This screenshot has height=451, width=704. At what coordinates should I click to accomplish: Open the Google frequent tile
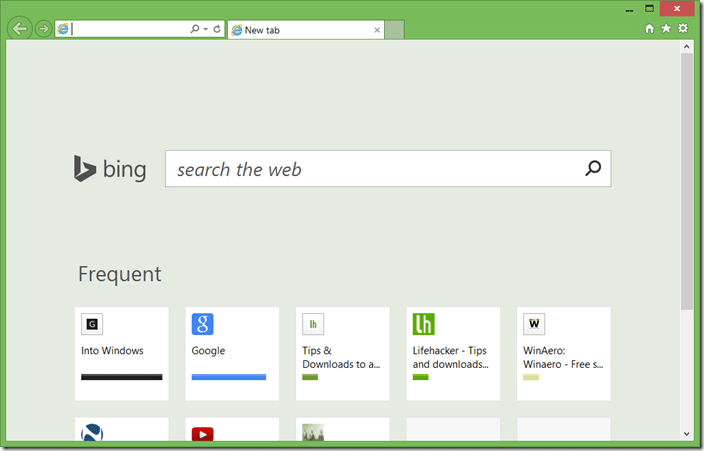[x=232, y=354]
